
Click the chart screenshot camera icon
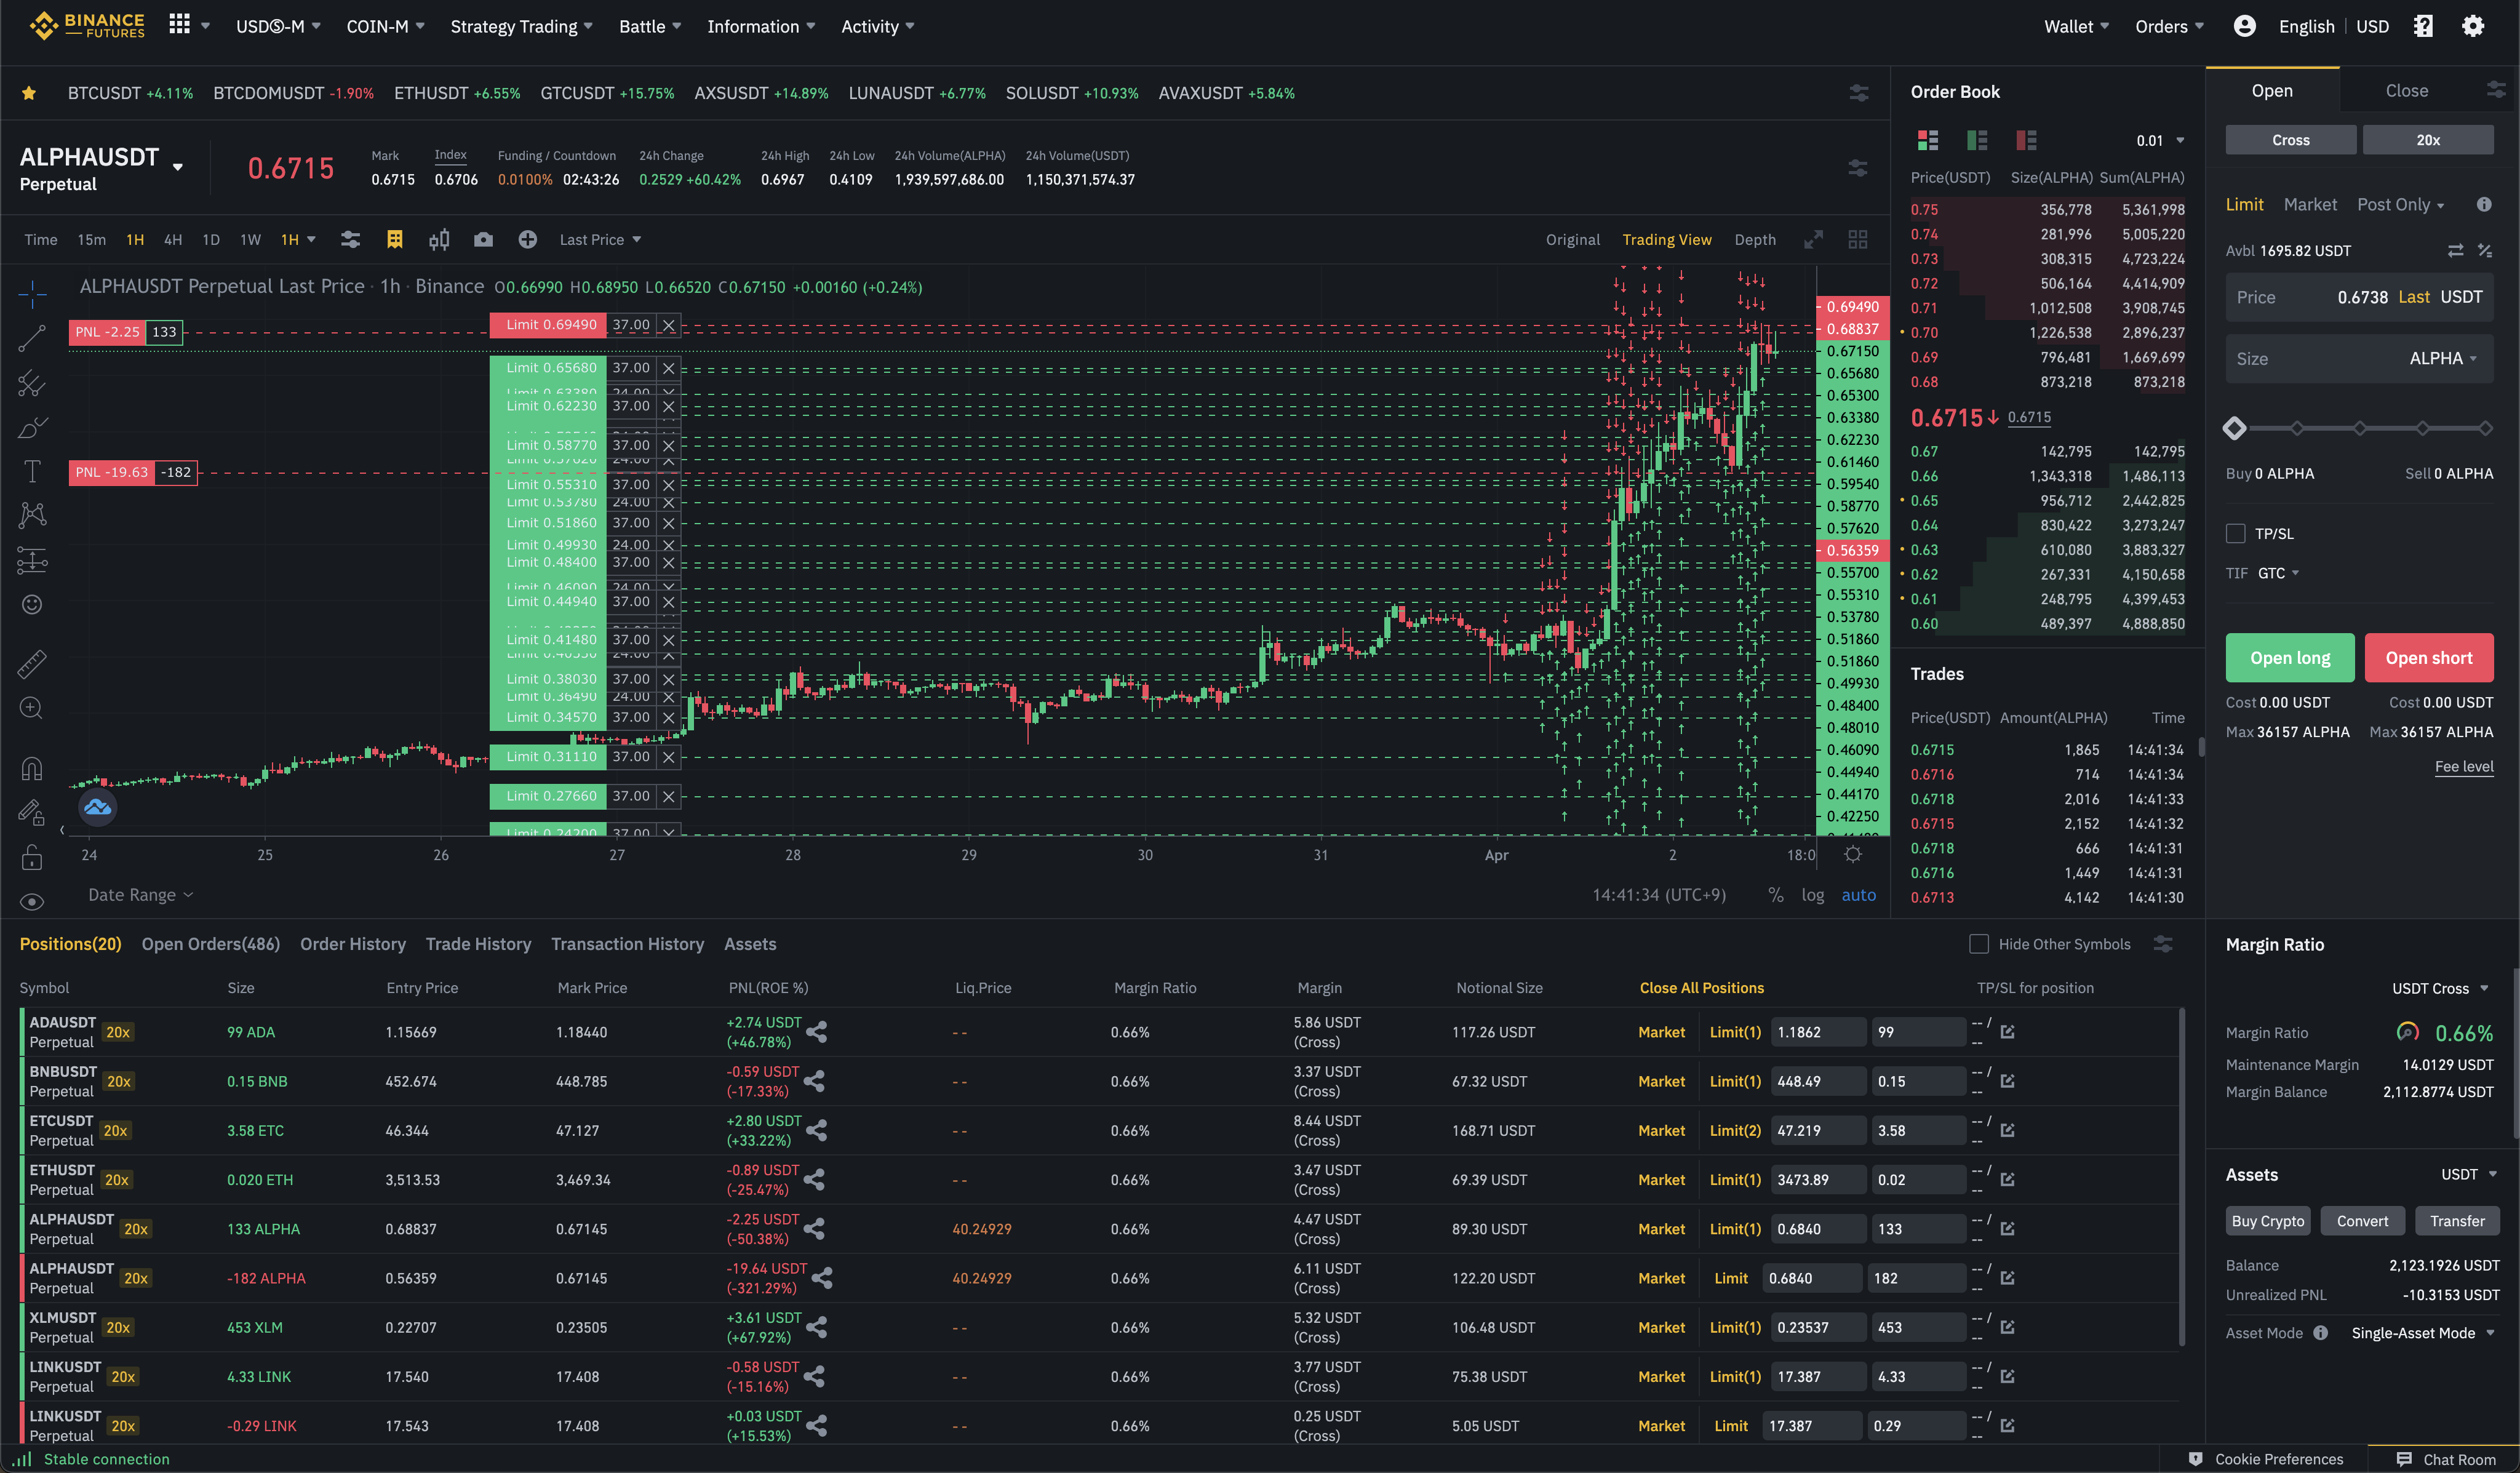click(483, 240)
